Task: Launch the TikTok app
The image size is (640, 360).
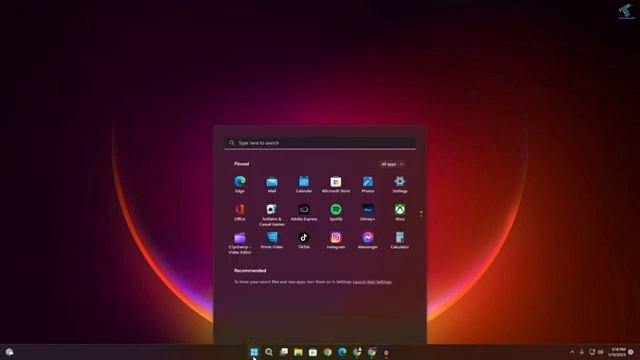Action: [x=304, y=240]
